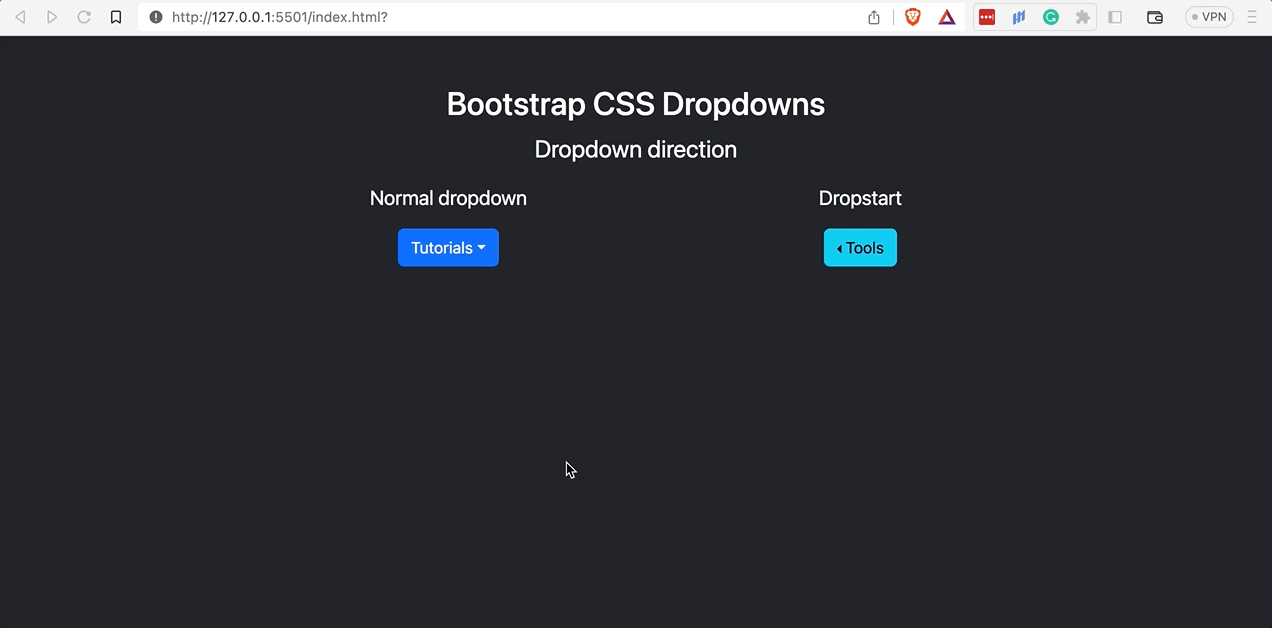Open the Tutorials dropdown
This screenshot has height=628, width=1272.
coord(448,247)
